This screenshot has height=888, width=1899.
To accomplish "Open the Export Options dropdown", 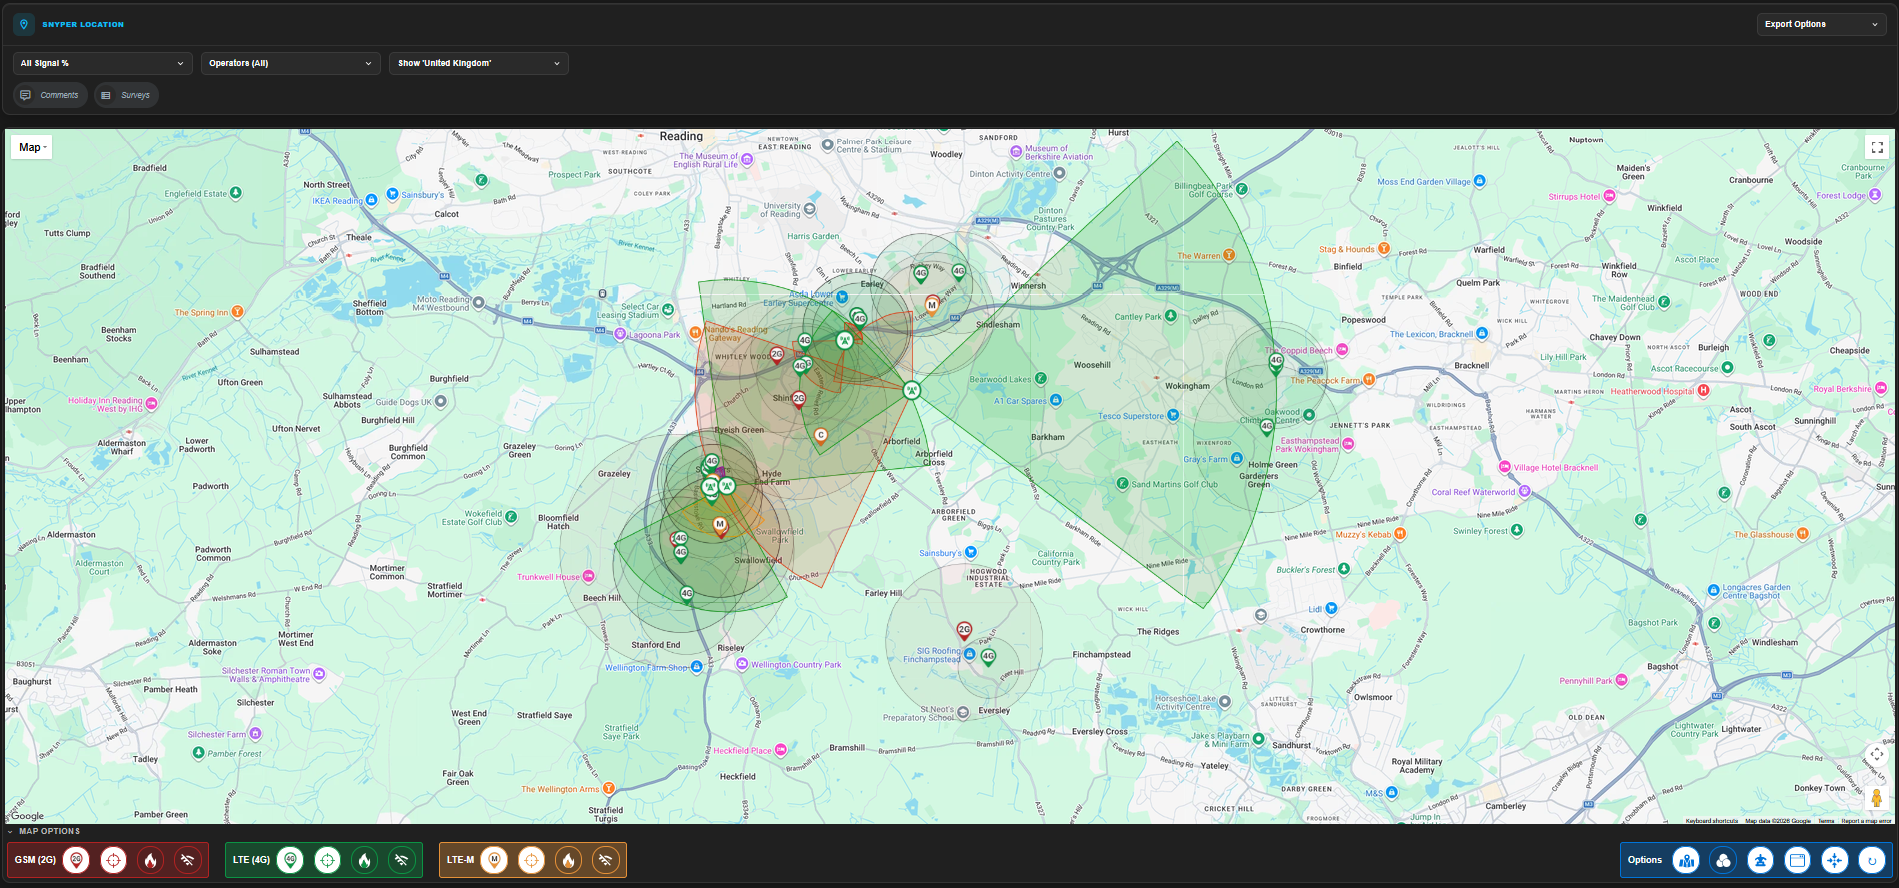I will coord(1821,24).
